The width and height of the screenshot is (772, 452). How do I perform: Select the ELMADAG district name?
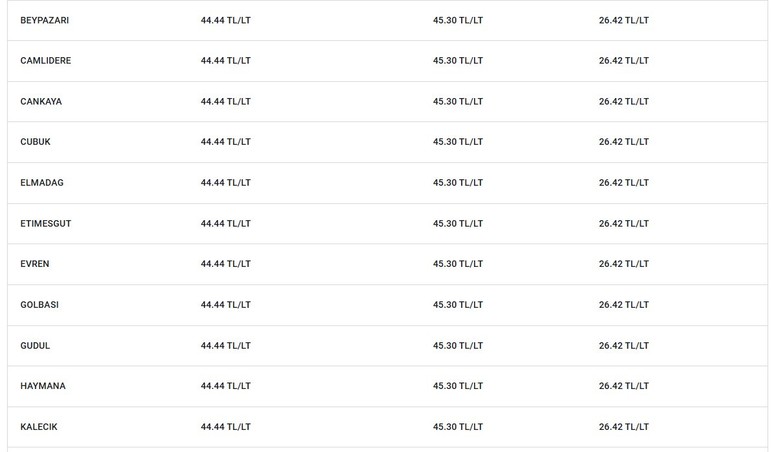coord(42,183)
